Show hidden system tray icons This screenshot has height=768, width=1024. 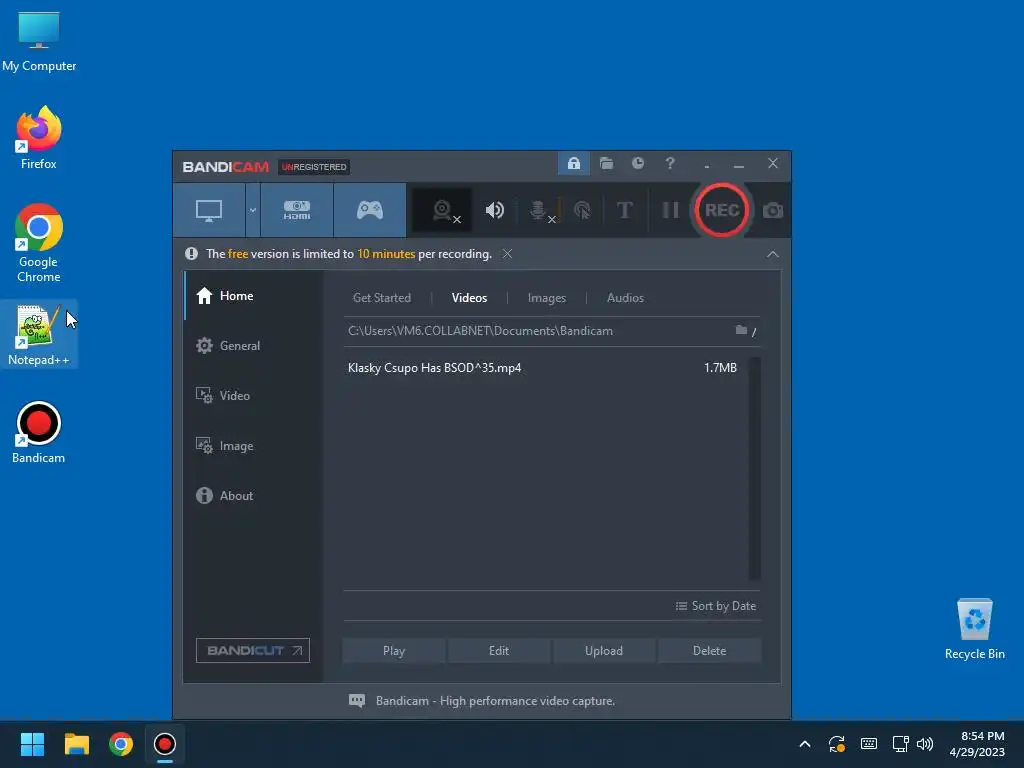point(805,744)
